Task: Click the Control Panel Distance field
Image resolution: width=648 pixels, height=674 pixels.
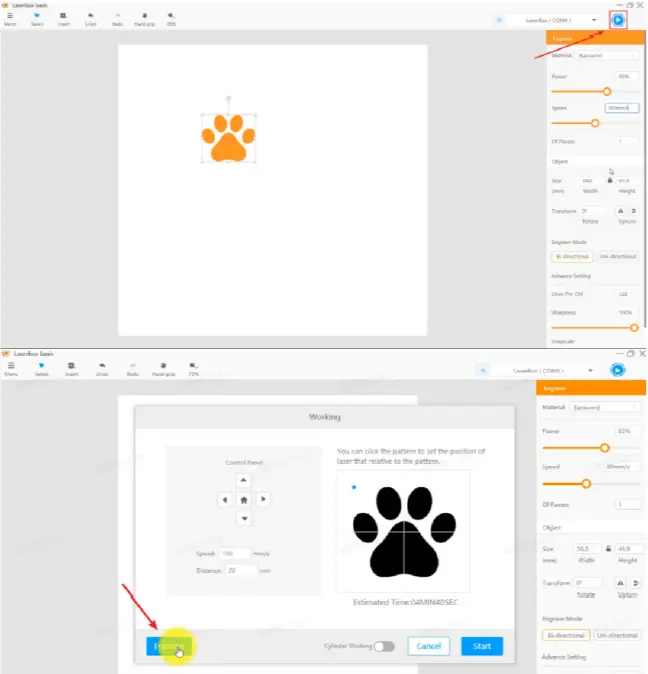Action: tap(241, 571)
